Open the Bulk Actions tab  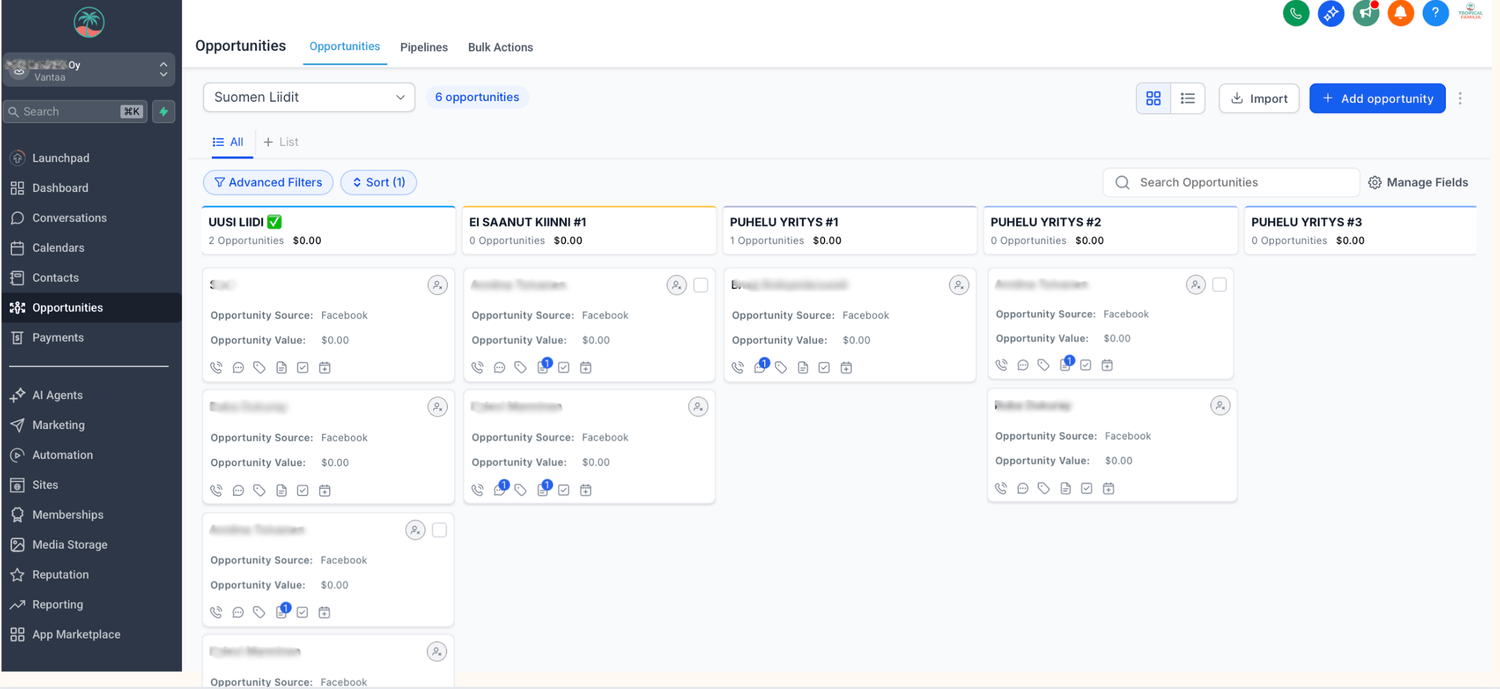point(500,47)
